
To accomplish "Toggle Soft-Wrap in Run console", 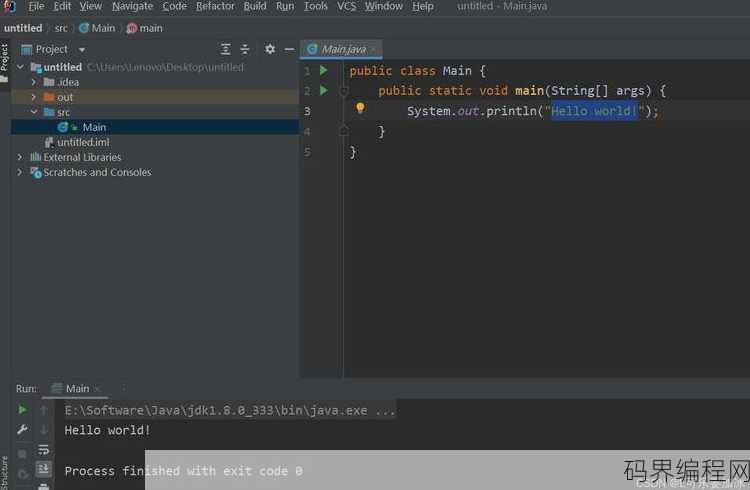I will click(x=44, y=450).
